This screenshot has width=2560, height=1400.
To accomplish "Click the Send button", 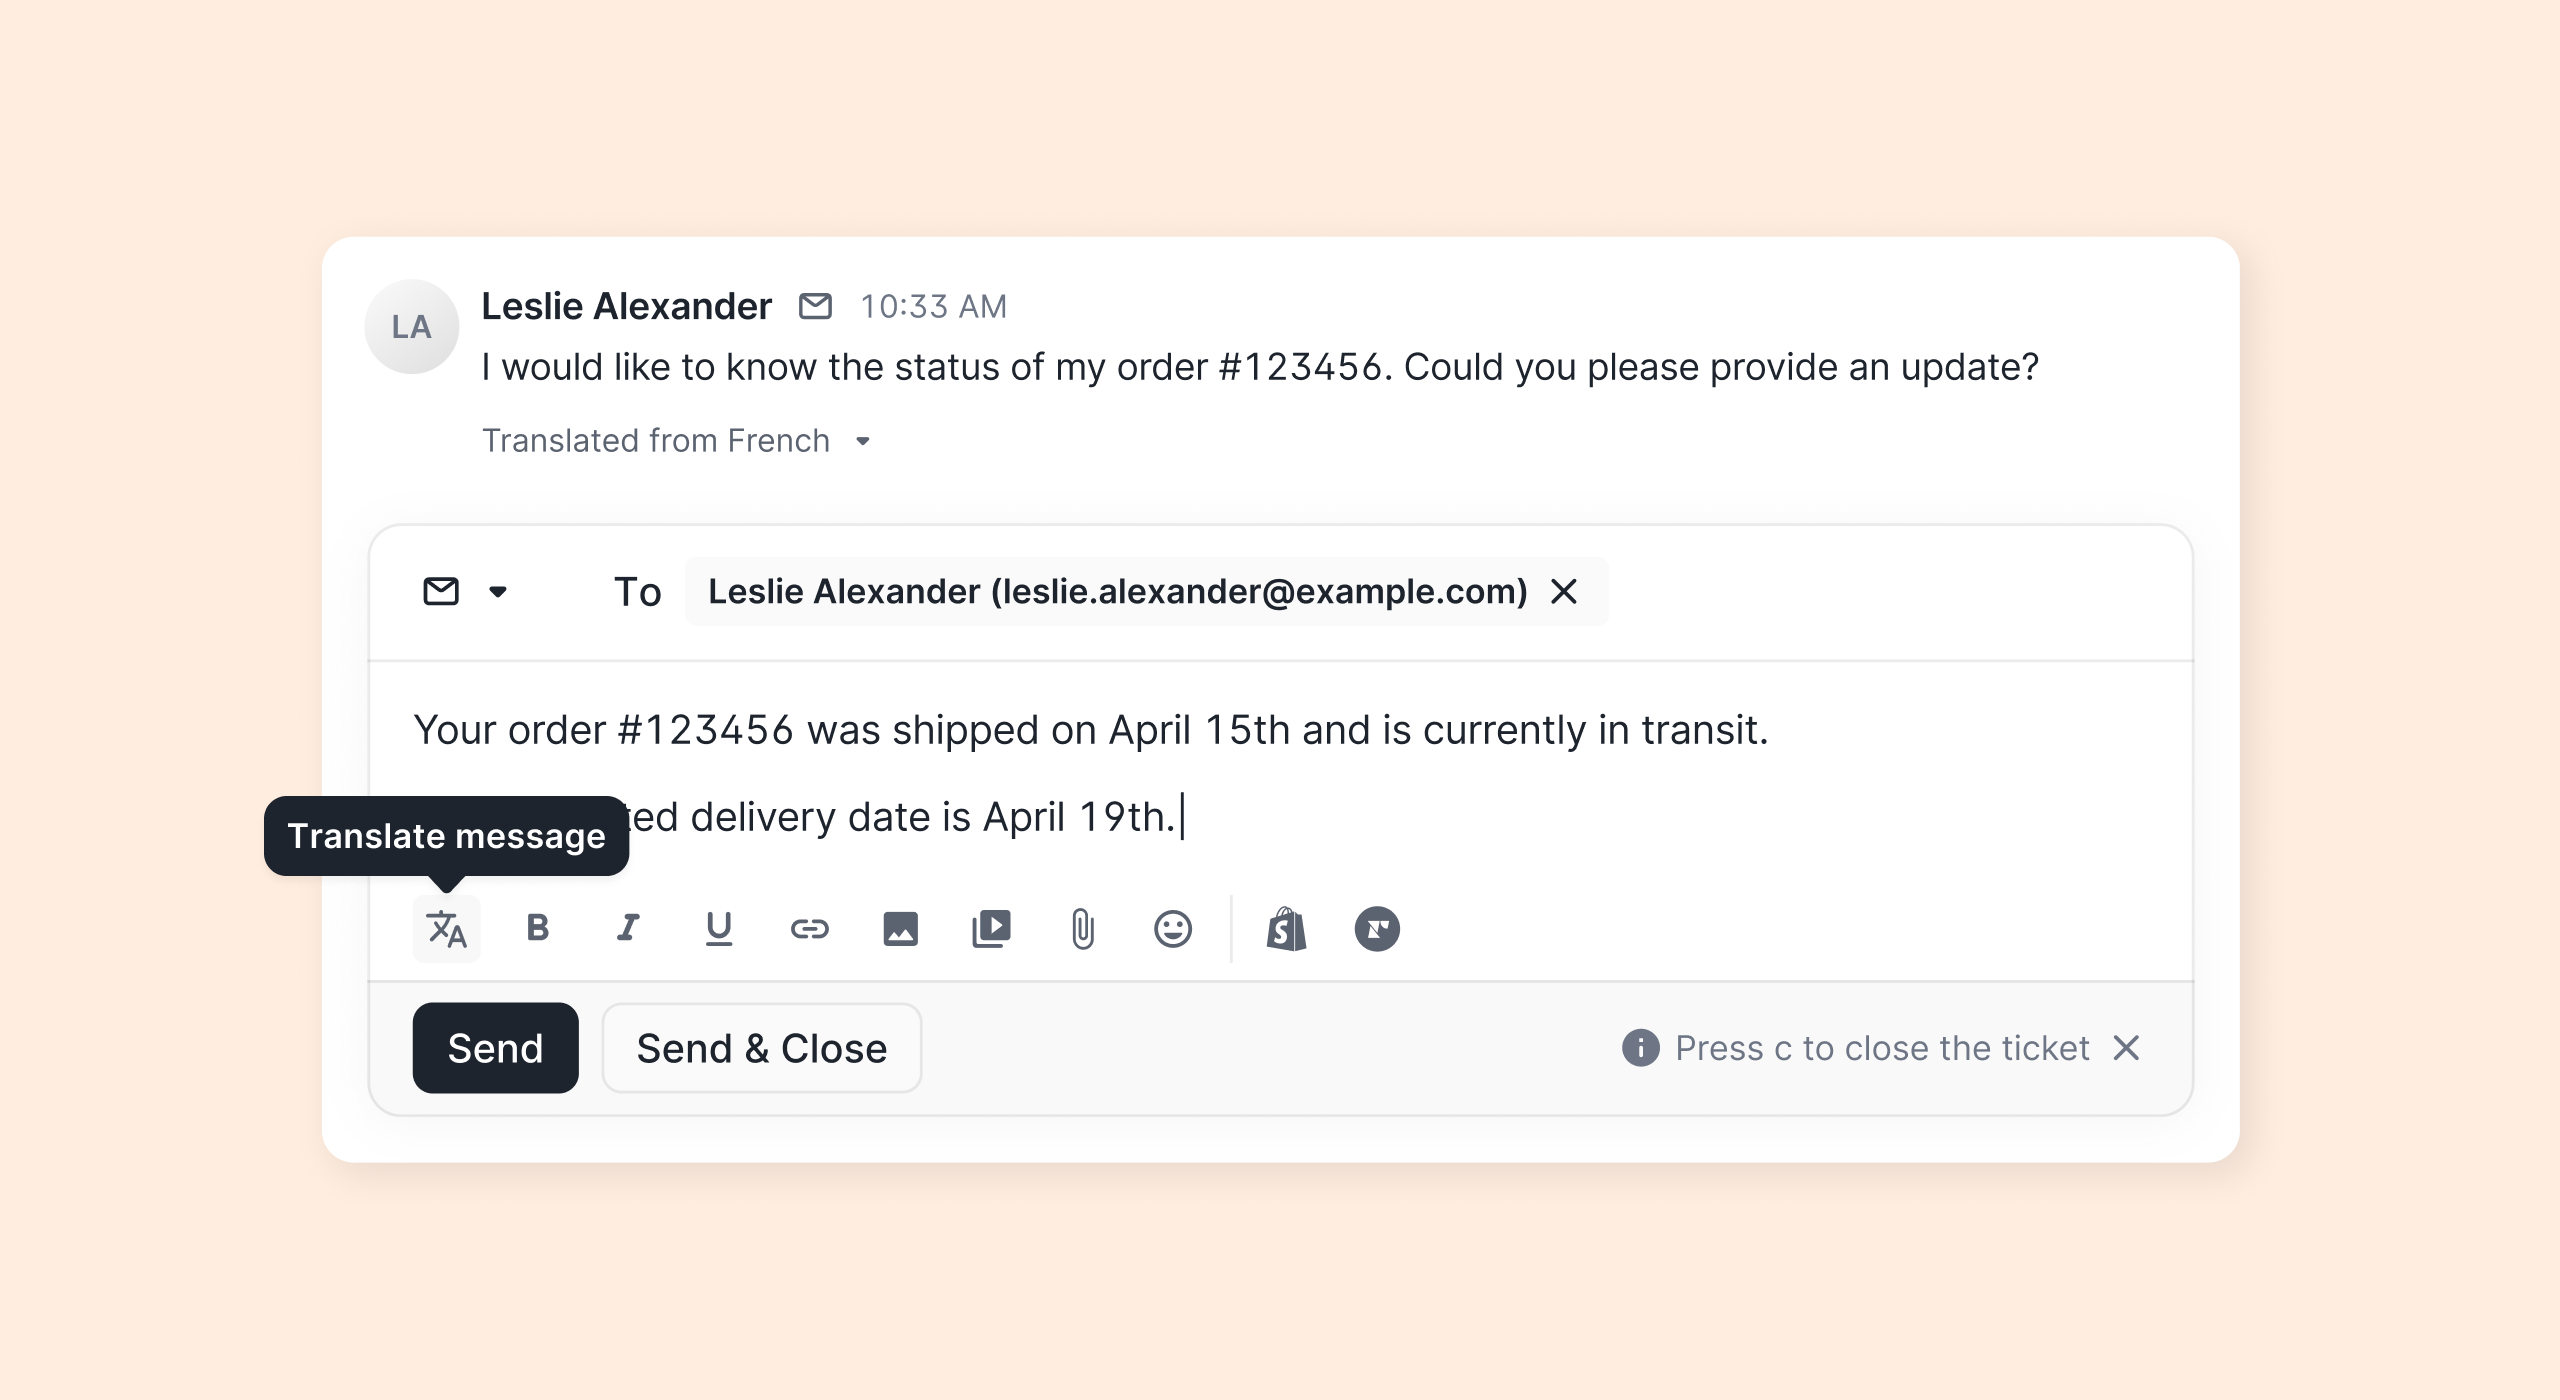I will pos(495,1048).
